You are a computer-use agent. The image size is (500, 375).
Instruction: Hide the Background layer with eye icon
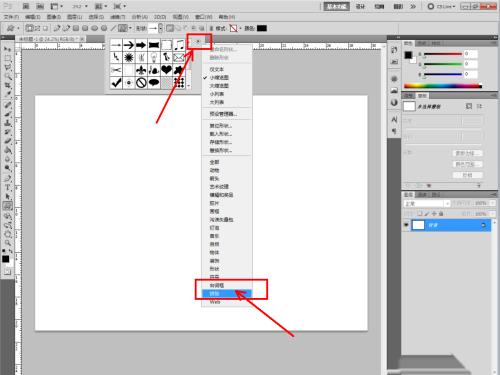click(x=406, y=225)
